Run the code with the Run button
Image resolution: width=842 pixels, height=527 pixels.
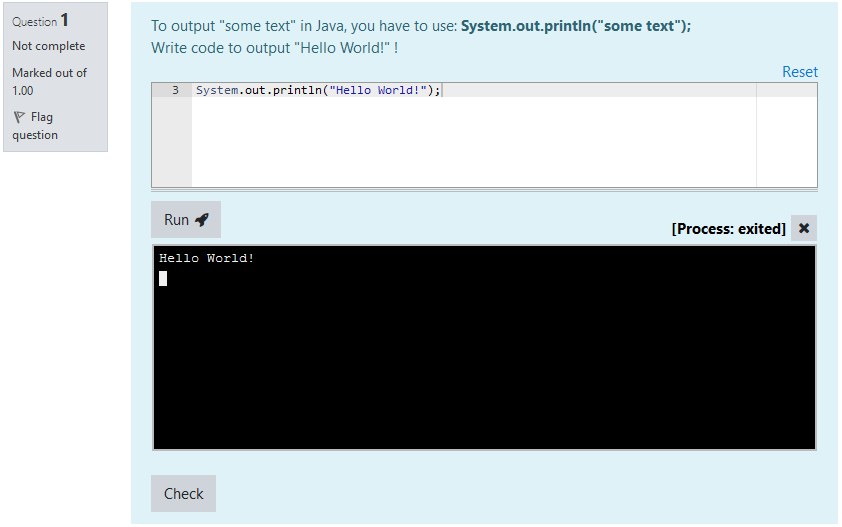point(185,219)
